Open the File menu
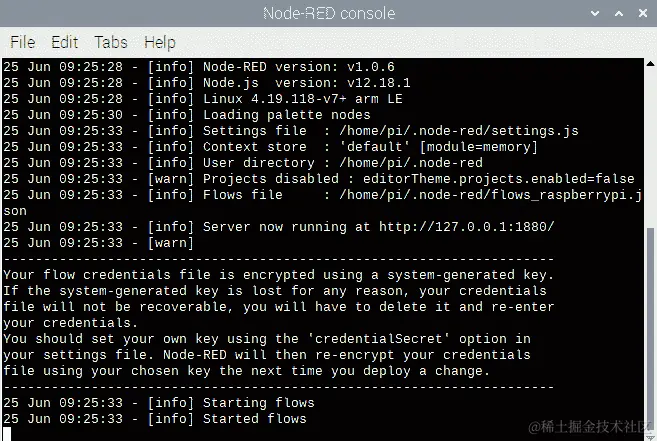This screenshot has height=441, width=657. [23, 42]
